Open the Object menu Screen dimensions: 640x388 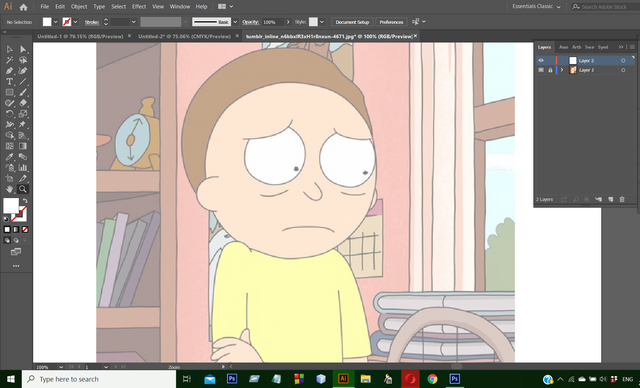tap(79, 7)
